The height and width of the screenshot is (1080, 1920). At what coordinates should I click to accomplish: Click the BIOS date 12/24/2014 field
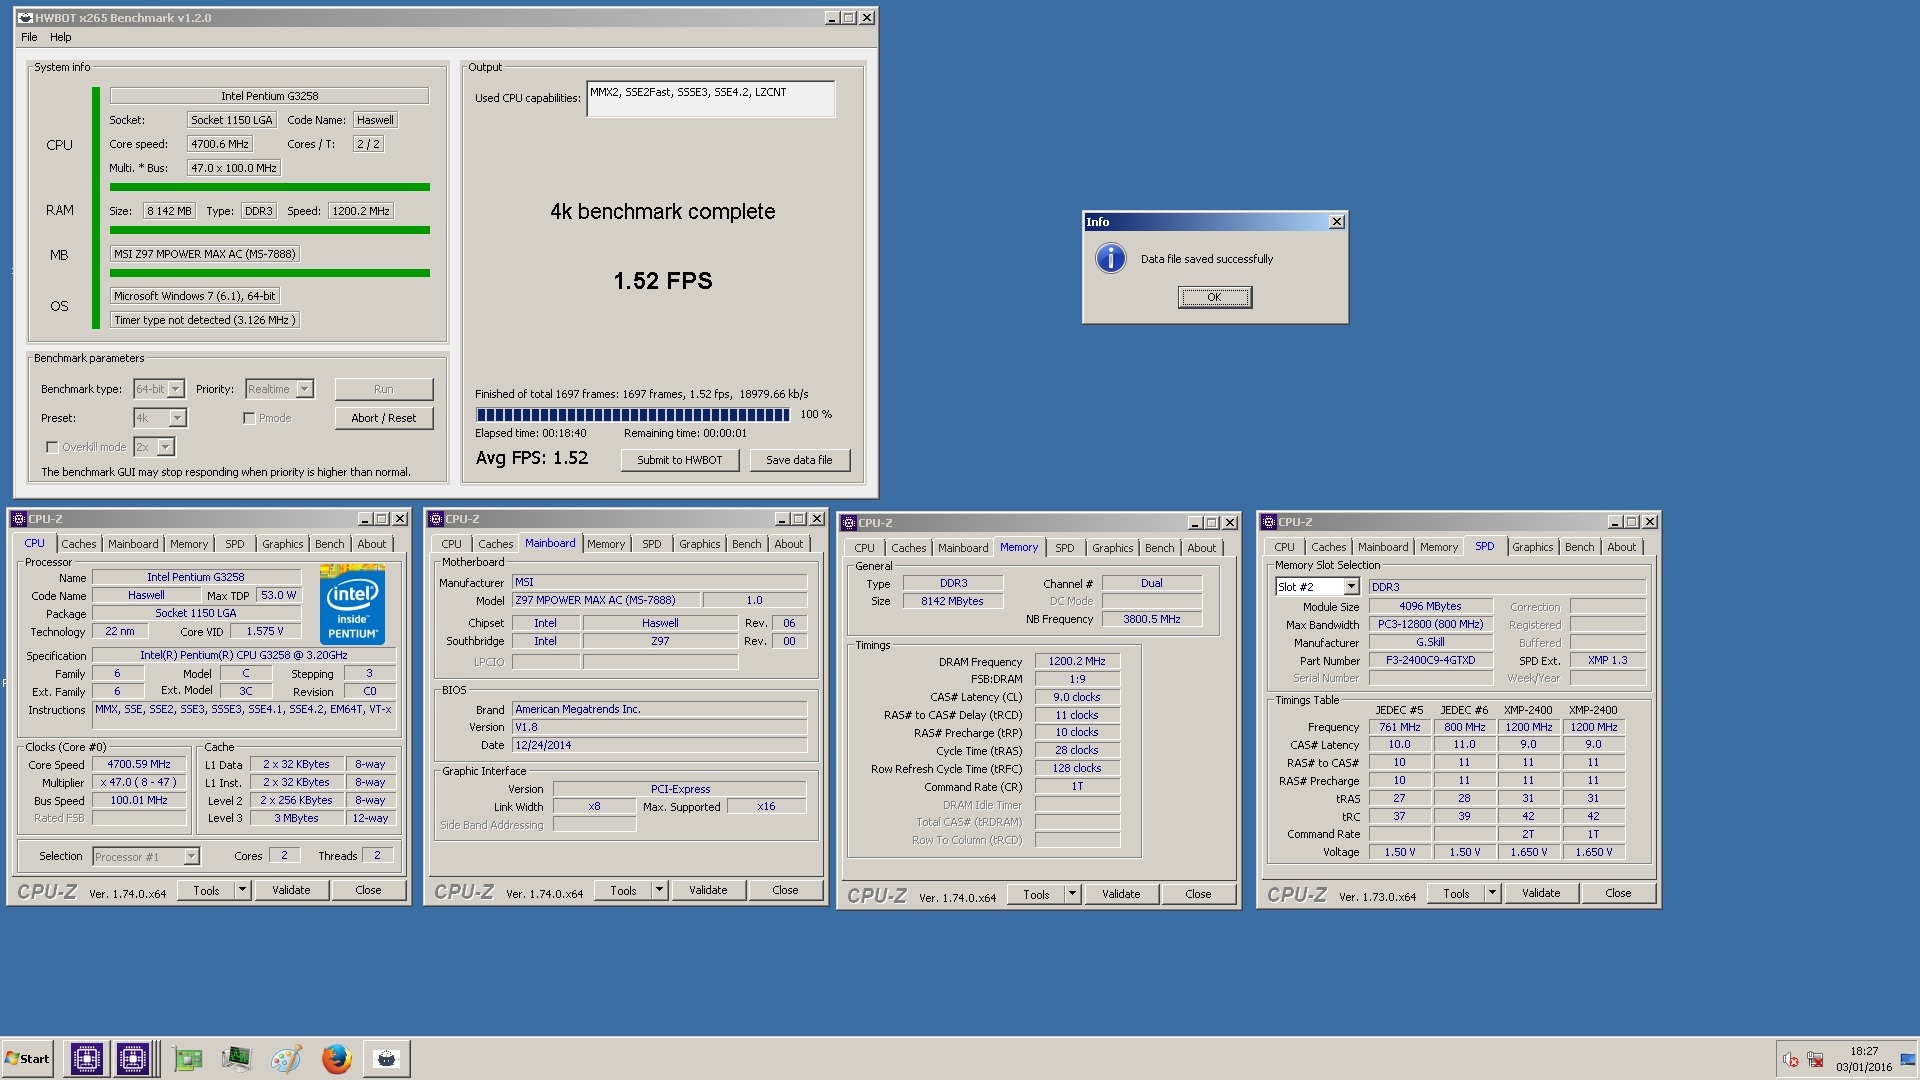pos(659,745)
